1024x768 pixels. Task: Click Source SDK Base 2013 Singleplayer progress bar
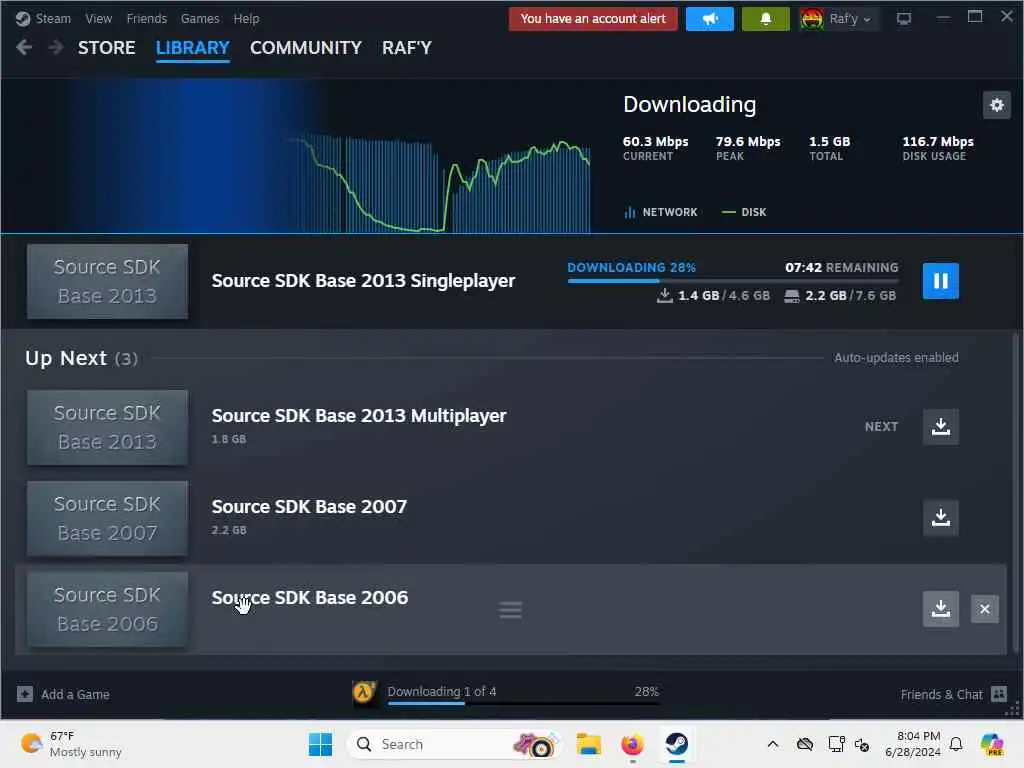coord(733,281)
